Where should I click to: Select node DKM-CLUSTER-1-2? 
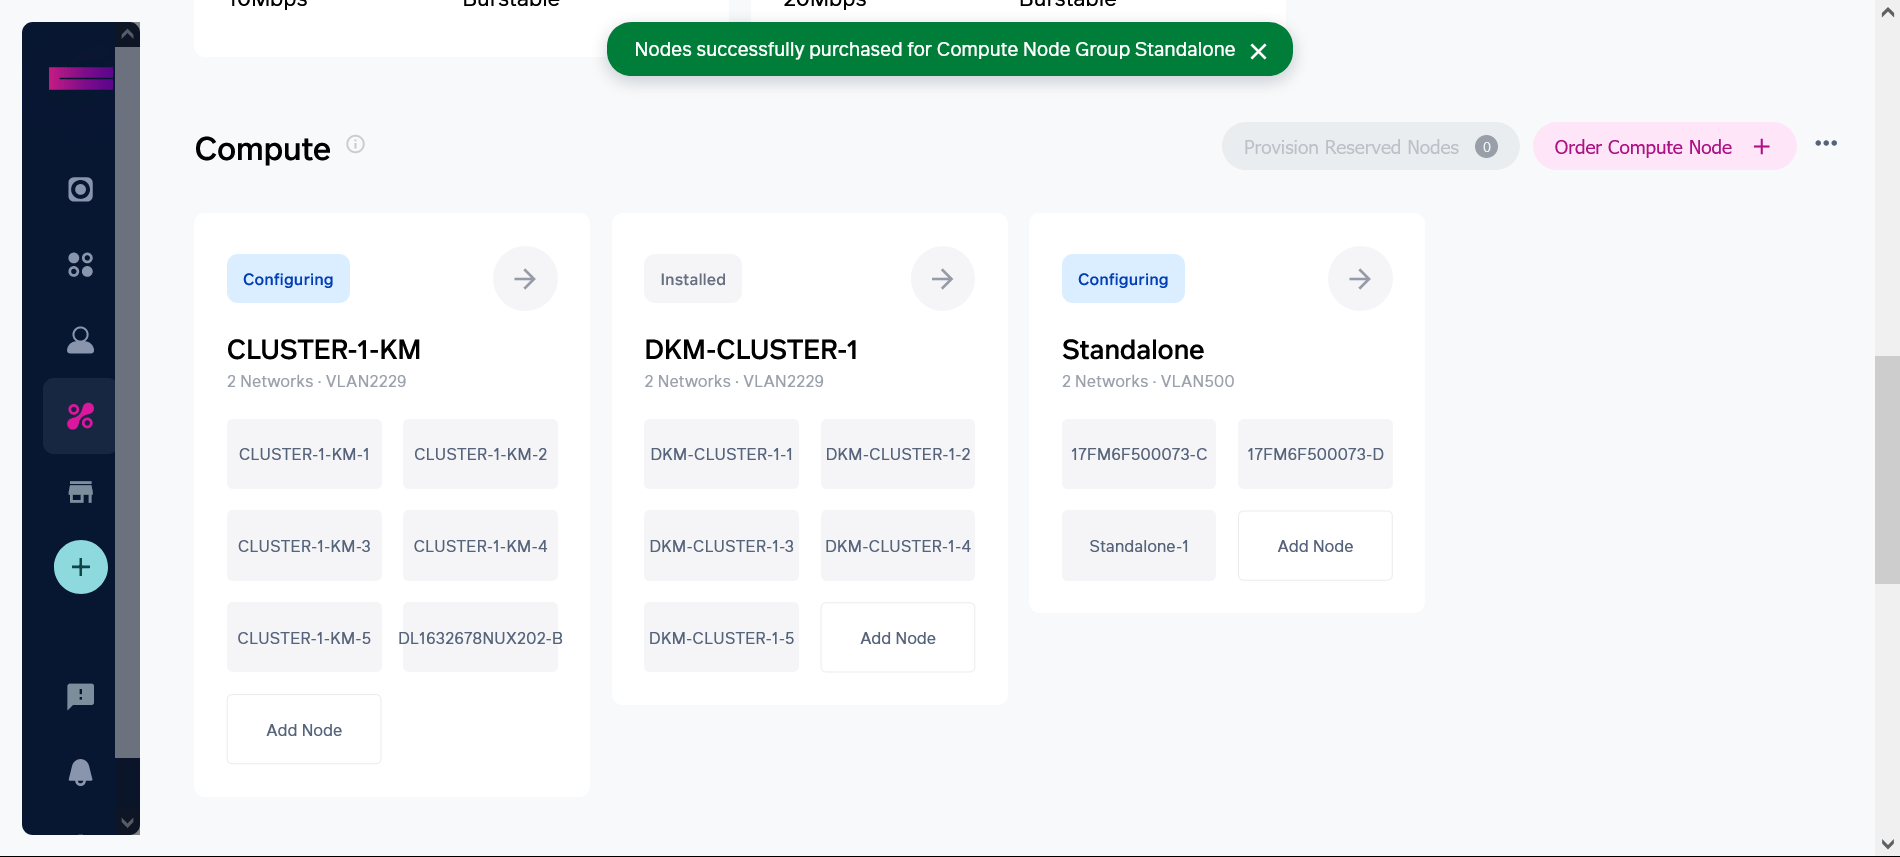point(898,454)
